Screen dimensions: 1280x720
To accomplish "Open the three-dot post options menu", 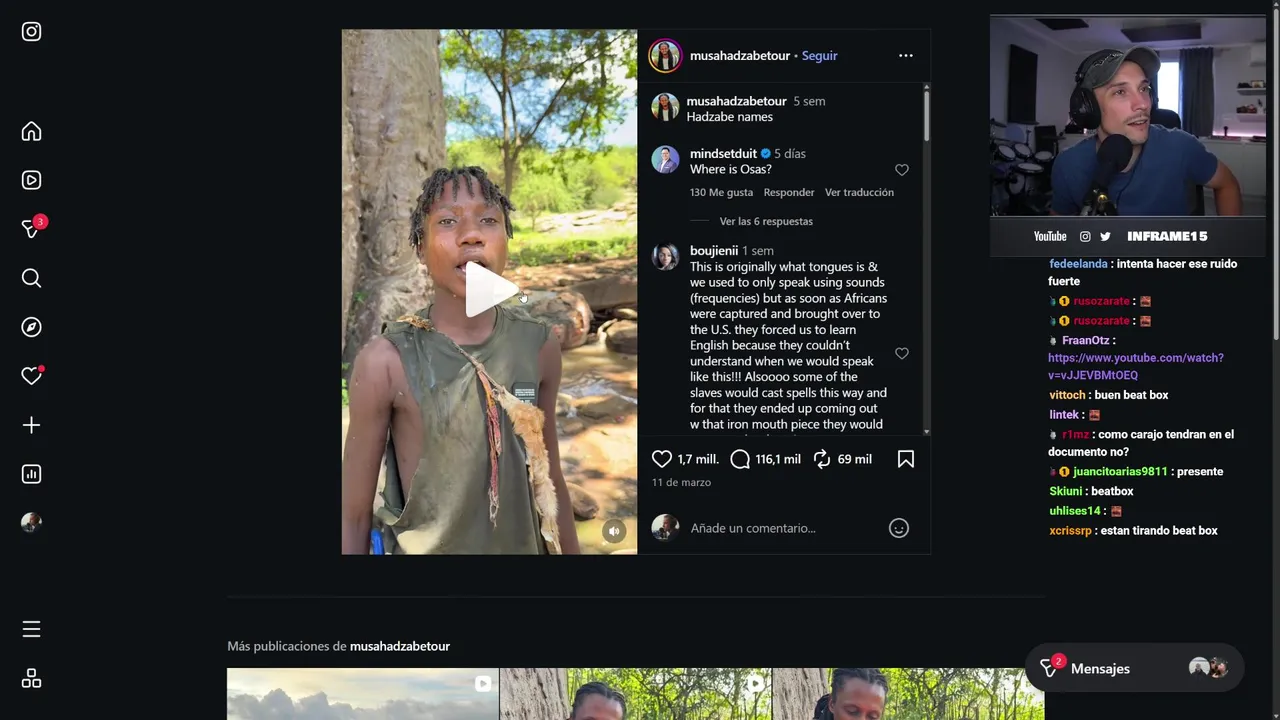I will 905,56.
